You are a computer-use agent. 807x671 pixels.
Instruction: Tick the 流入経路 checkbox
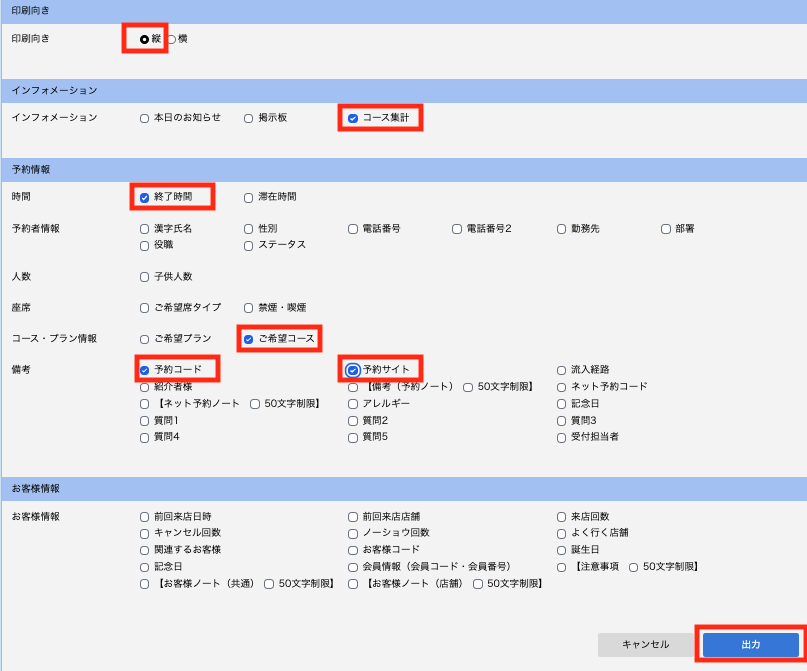tap(561, 370)
